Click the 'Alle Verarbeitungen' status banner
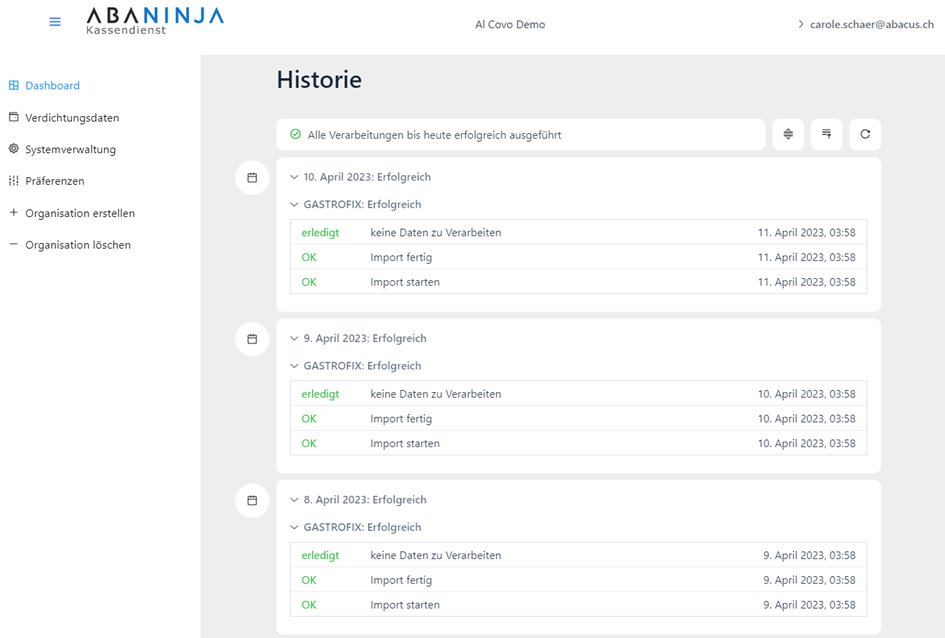This screenshot has height=638, width=945. click(520, 135)
